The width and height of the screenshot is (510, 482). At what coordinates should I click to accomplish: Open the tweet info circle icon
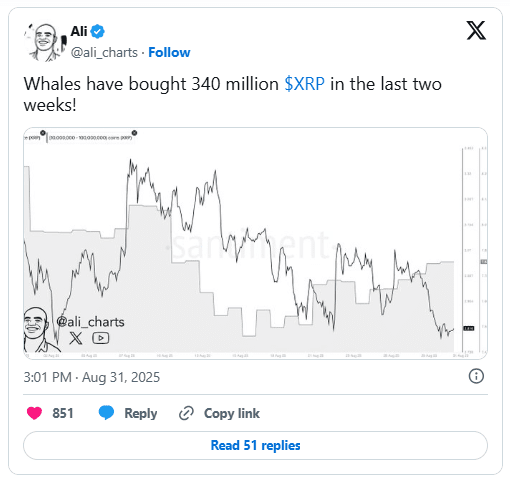pos(476,376)
